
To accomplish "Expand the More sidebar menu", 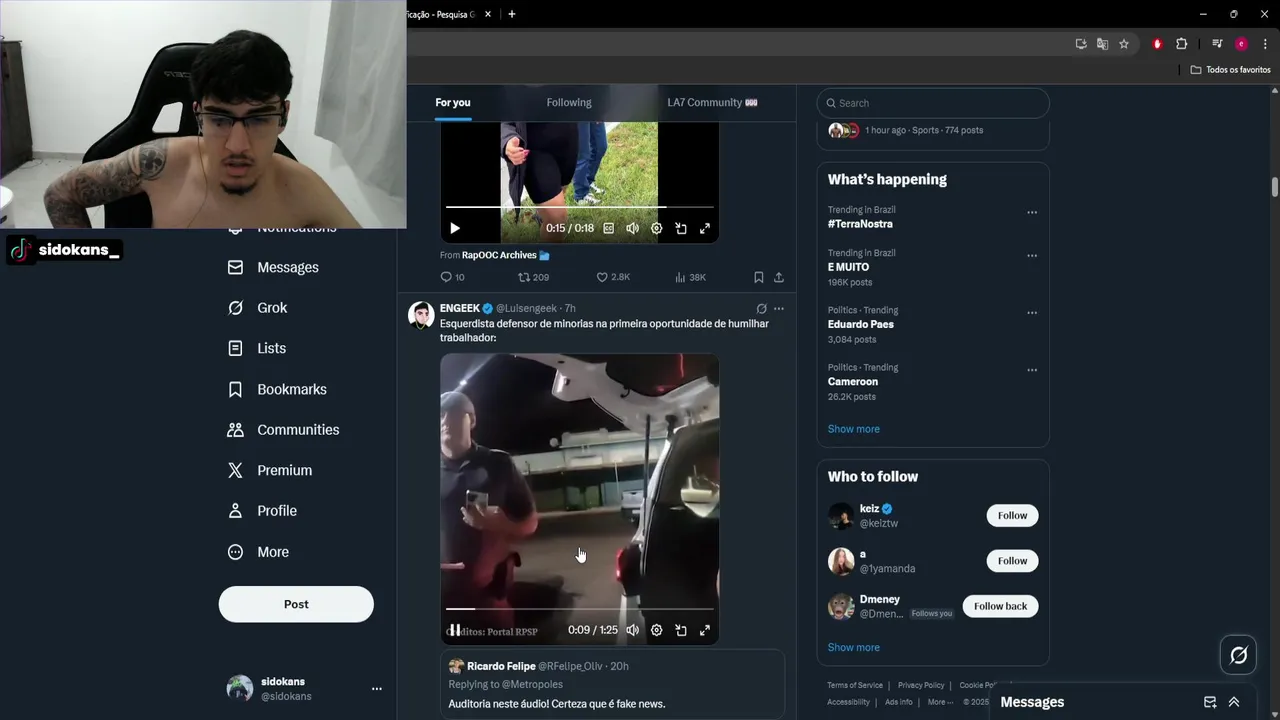I will 259,552.
